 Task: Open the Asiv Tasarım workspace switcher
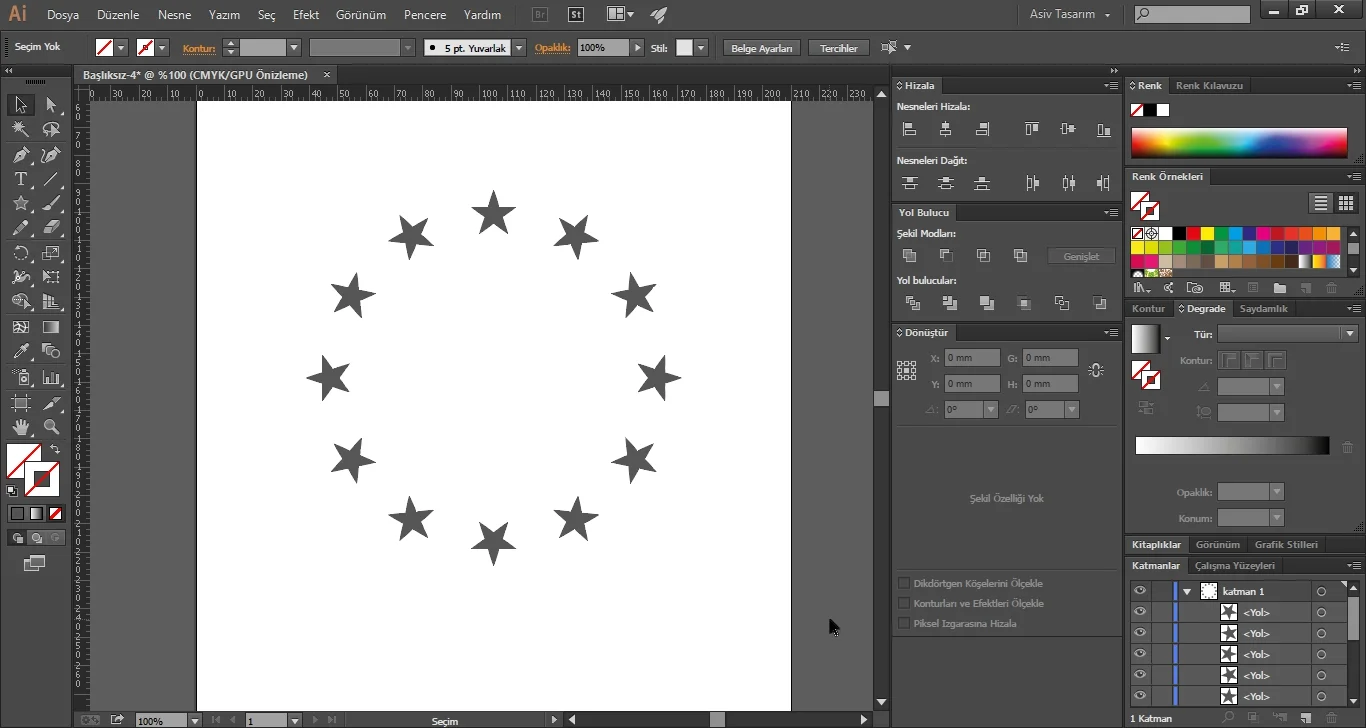[x=1070, y=14]
